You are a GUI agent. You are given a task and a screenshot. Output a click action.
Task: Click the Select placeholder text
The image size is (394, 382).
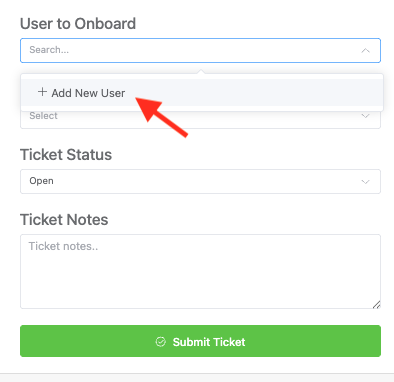click(43, 116)
